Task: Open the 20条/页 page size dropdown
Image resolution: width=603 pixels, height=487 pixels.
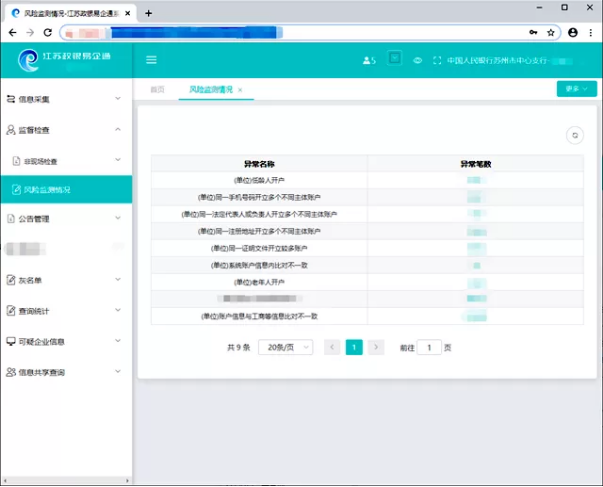Action: pos(285,347)
